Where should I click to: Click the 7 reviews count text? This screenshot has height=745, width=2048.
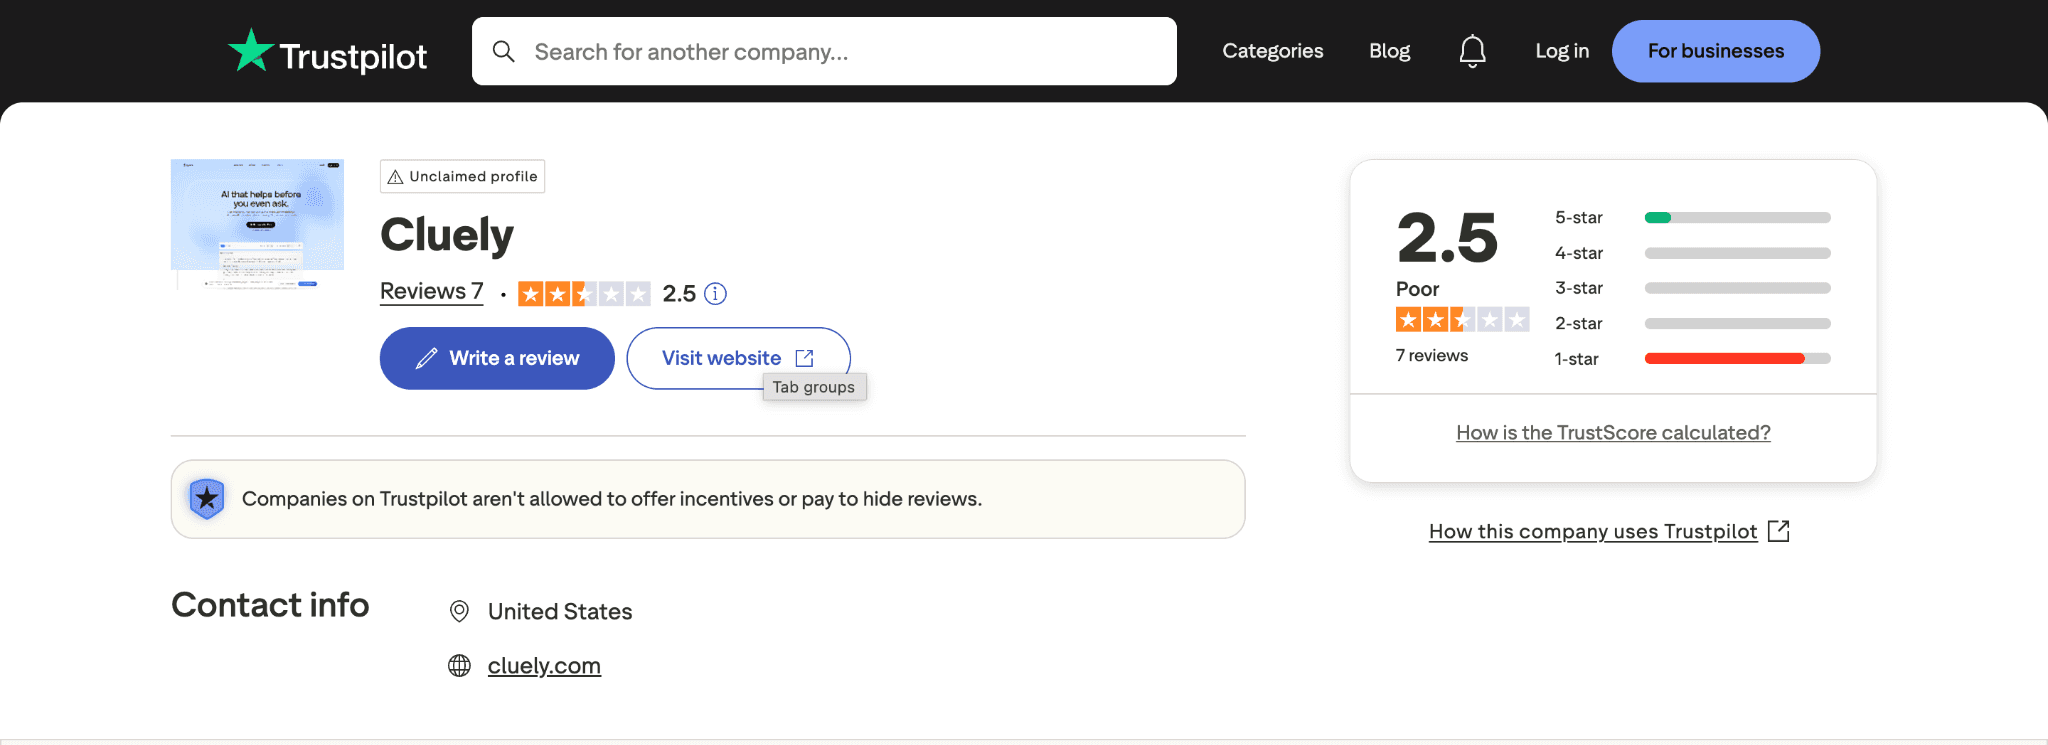1432,356
